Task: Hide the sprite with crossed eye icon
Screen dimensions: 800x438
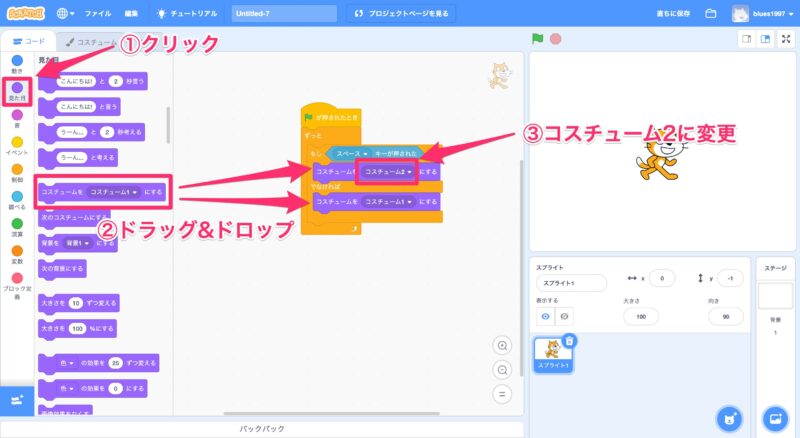Action: pos(565,316)
